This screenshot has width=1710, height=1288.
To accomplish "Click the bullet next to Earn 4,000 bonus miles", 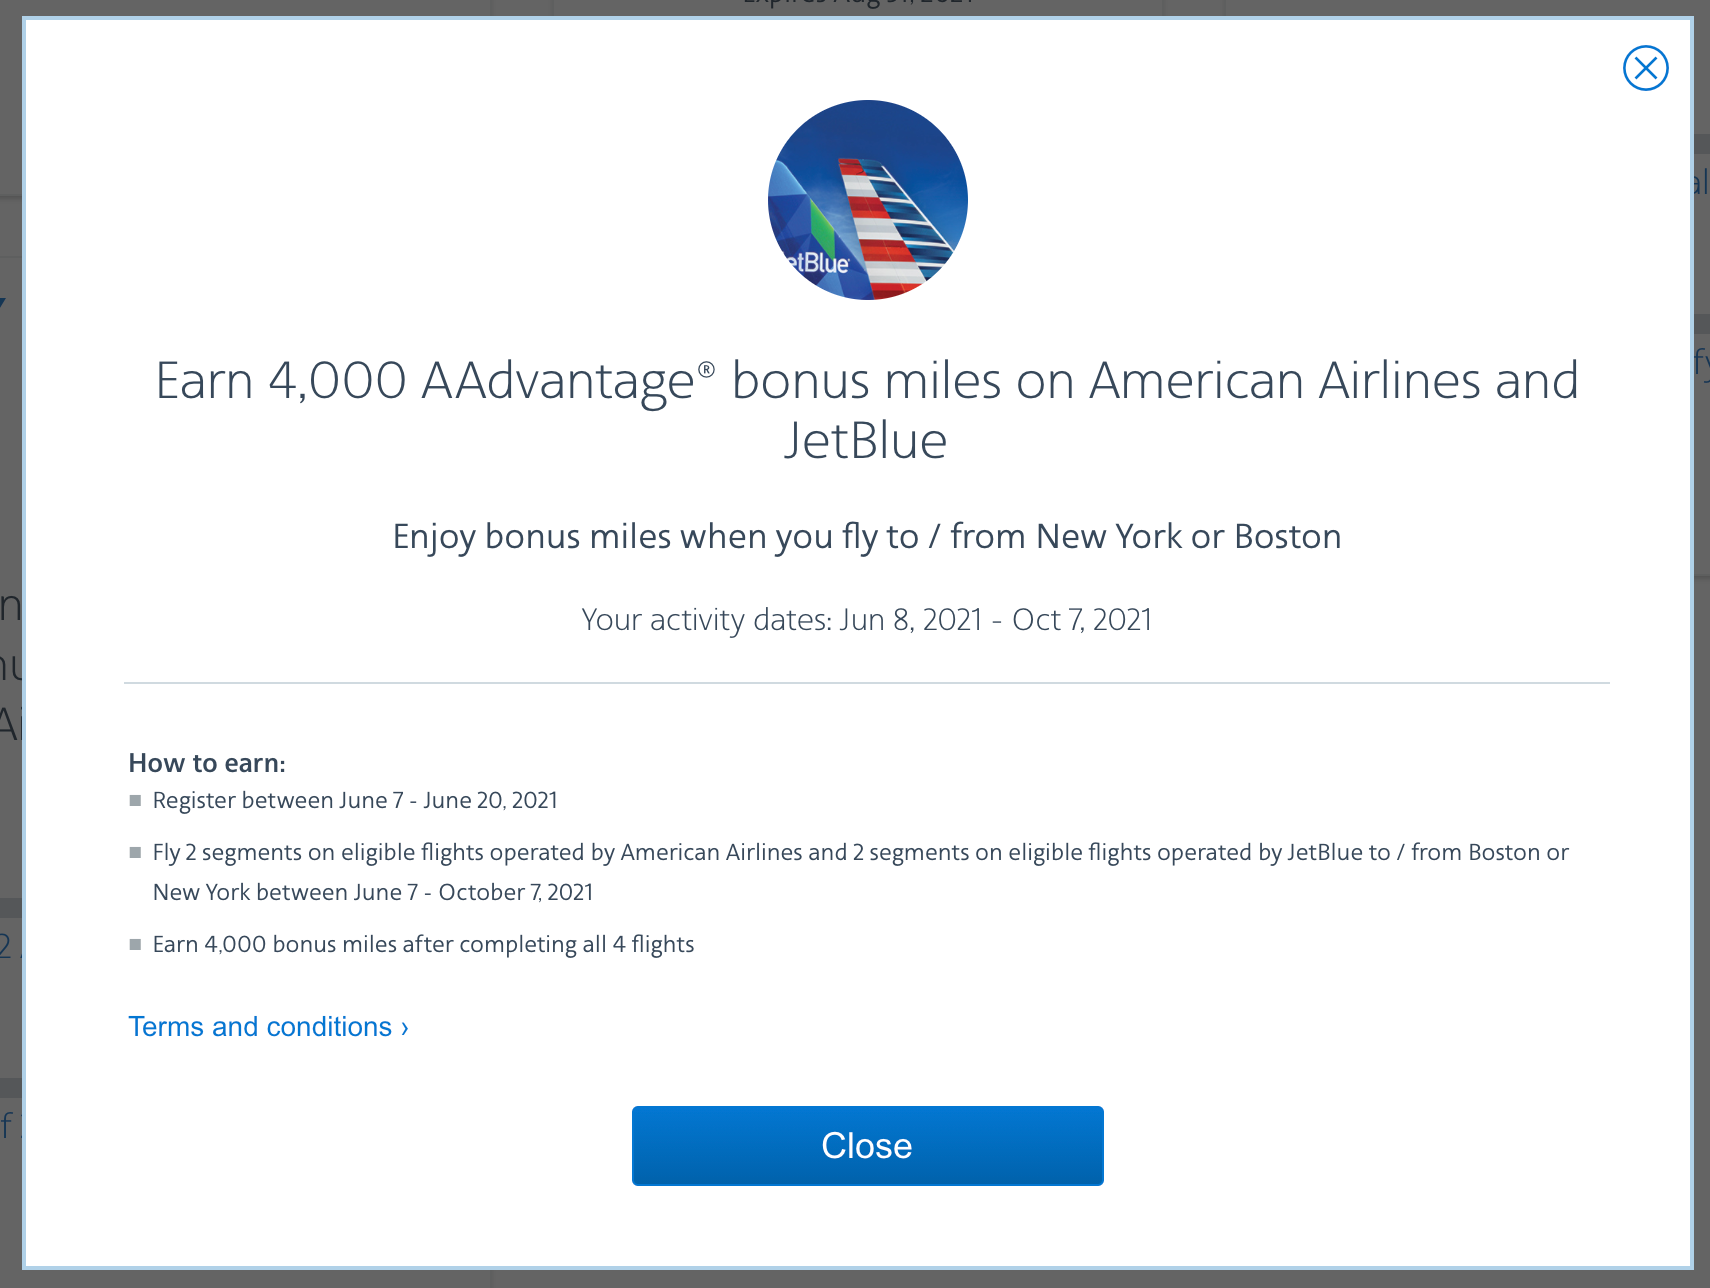I will [134, 943].
